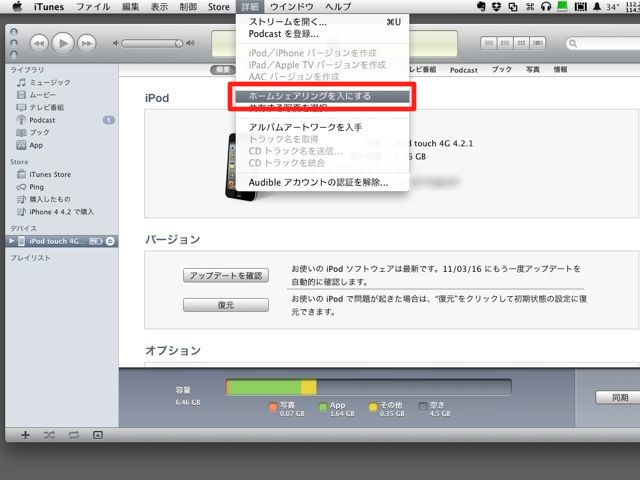Screen dimensions: 640x480
Task: Click the previous track rewind button
Action: pos(39,43)
